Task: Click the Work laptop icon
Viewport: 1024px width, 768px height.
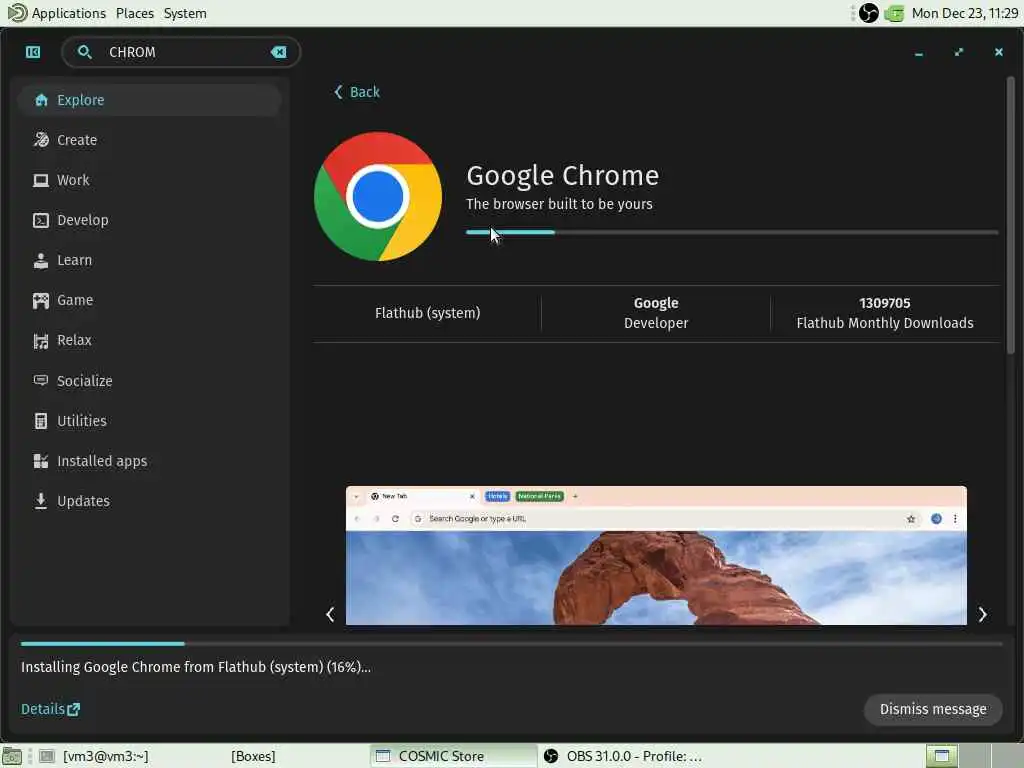Action: click(40, 180)
